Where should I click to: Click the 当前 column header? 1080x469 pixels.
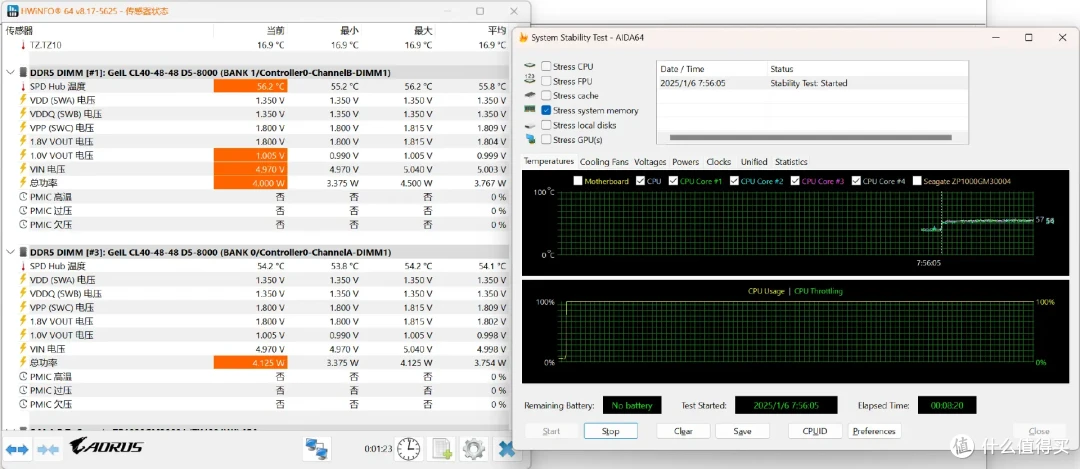276,31
